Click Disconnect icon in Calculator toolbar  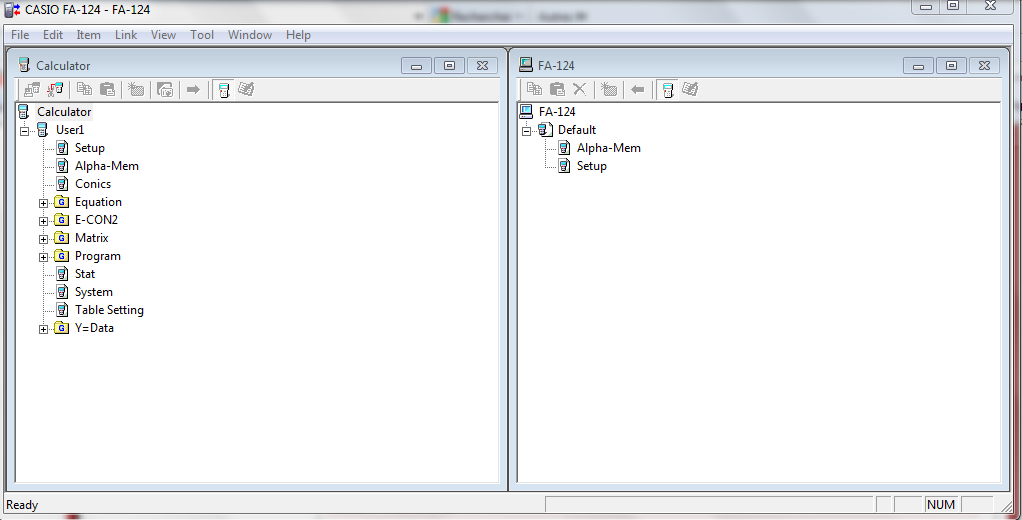click(x=55, y=89)
